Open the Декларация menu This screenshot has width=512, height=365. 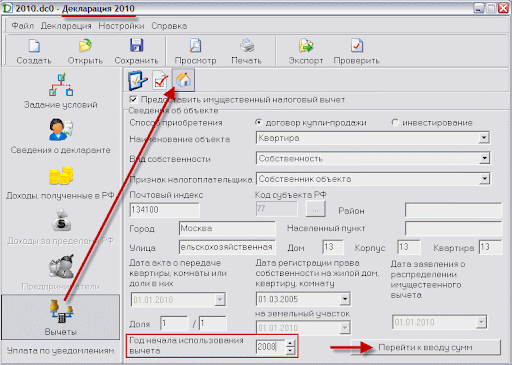[x=66, y=26]
